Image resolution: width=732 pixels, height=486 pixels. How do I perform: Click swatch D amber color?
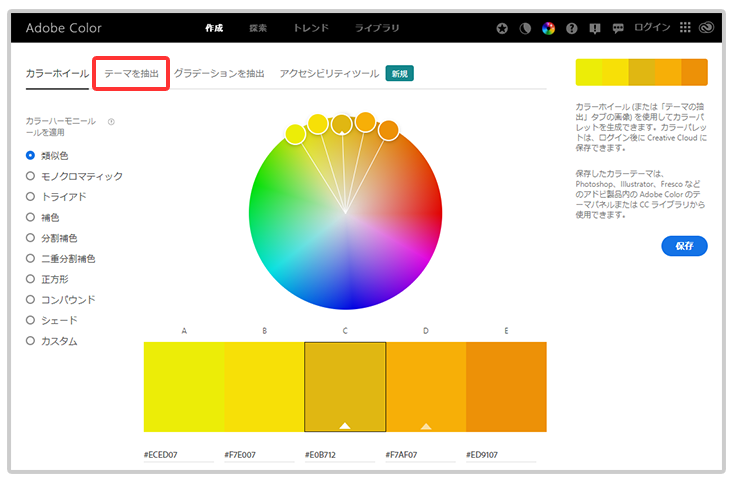426,387
